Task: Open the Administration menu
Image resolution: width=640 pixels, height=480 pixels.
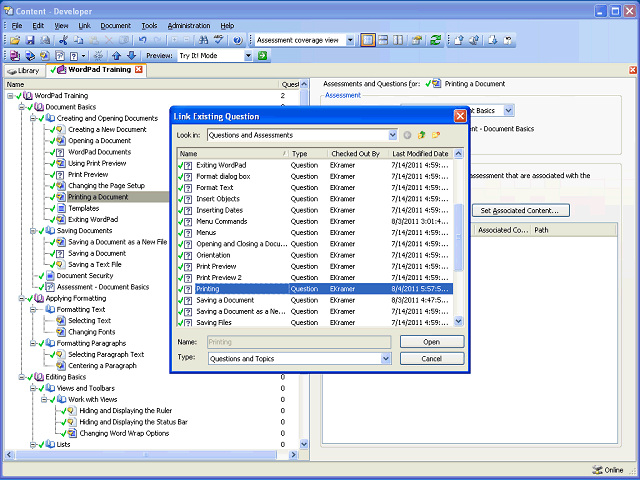Action: 188,25
